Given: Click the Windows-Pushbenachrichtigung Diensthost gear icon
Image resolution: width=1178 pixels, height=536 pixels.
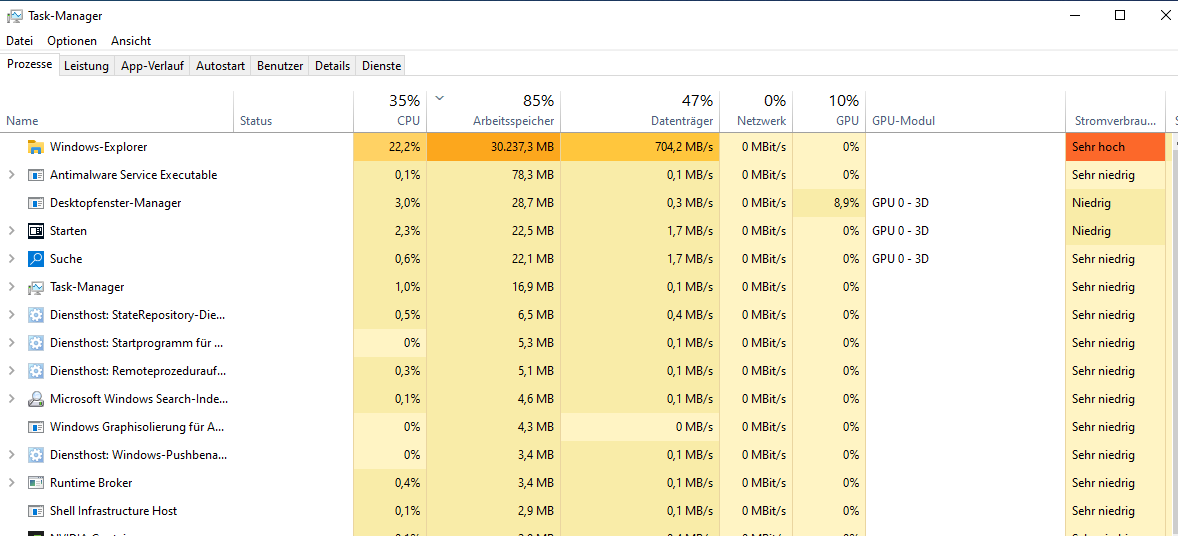Looking at the screenshot, I should click(x=35, y=455).
